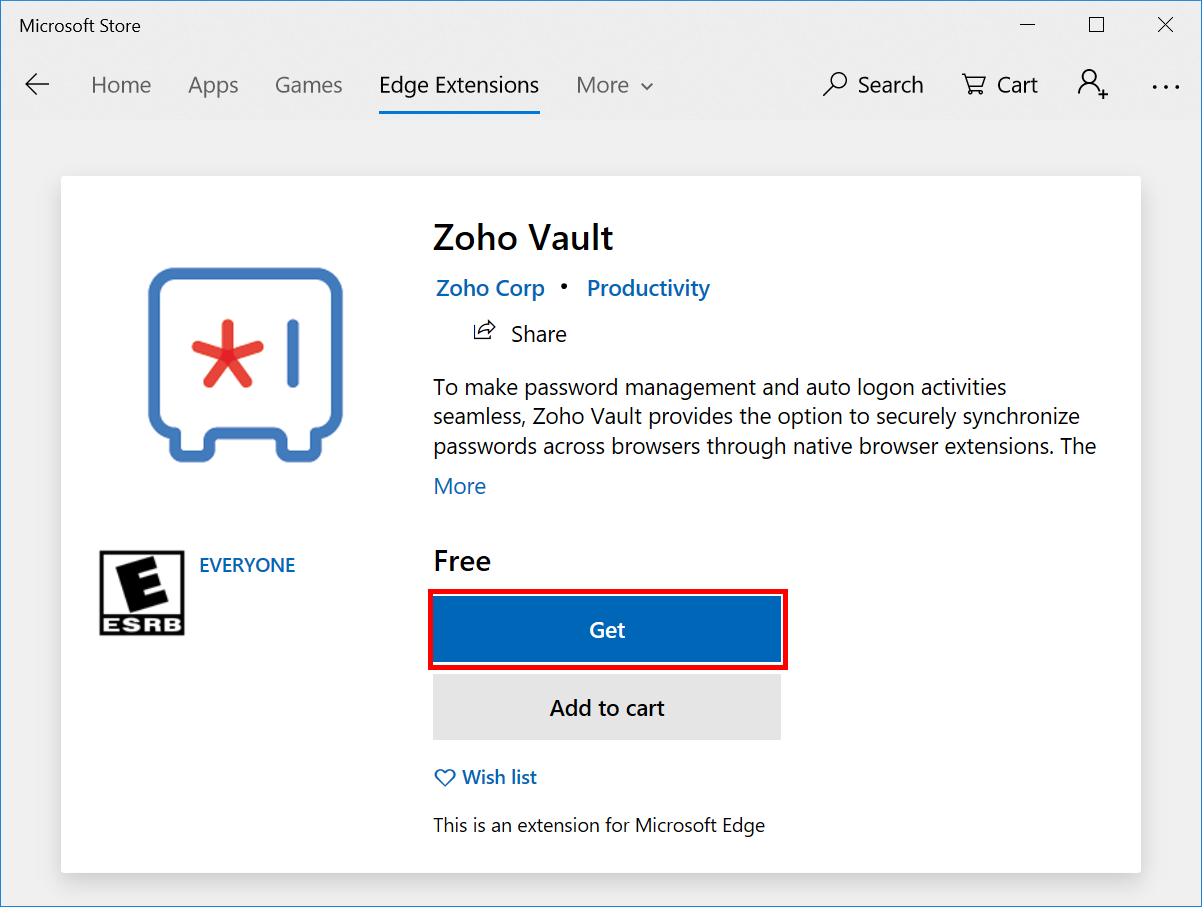Open the Games tab
This screenshot has width=1202, height=907.
click(x=308, y=86)
